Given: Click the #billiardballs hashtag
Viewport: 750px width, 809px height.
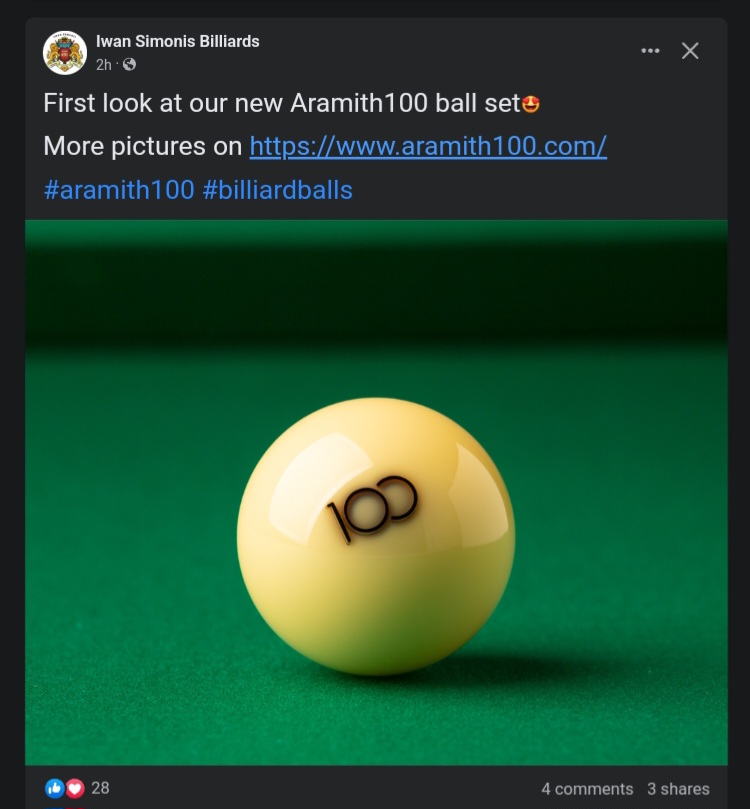Looking at the screenshot, I should pos(278,190).
